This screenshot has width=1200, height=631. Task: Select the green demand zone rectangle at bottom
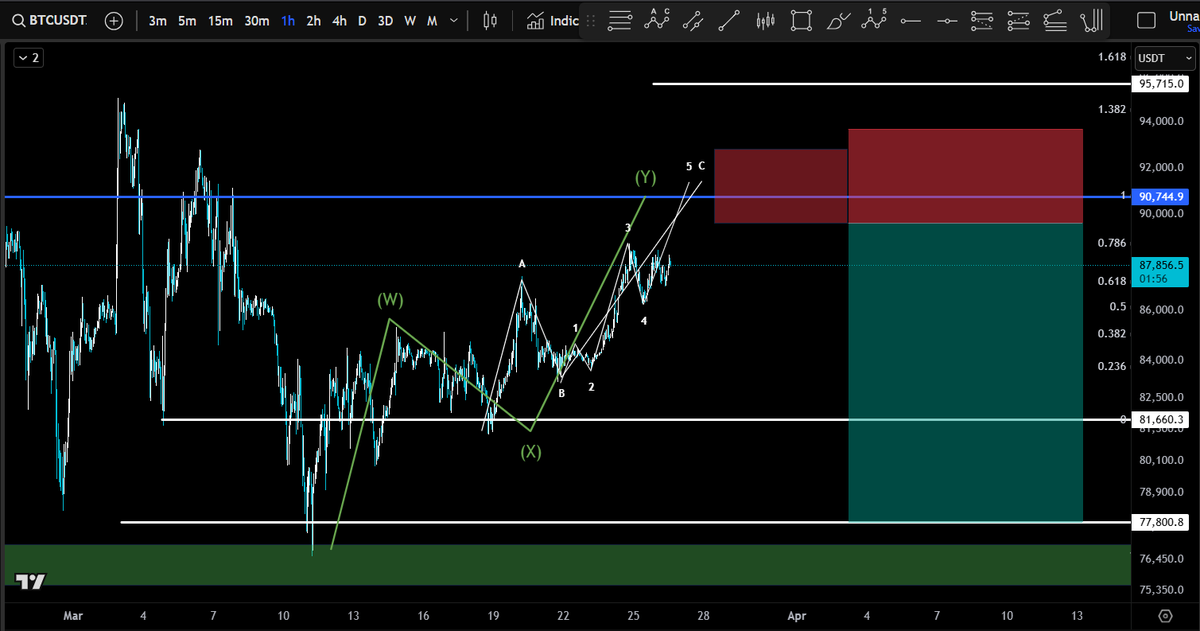(566, 565)
